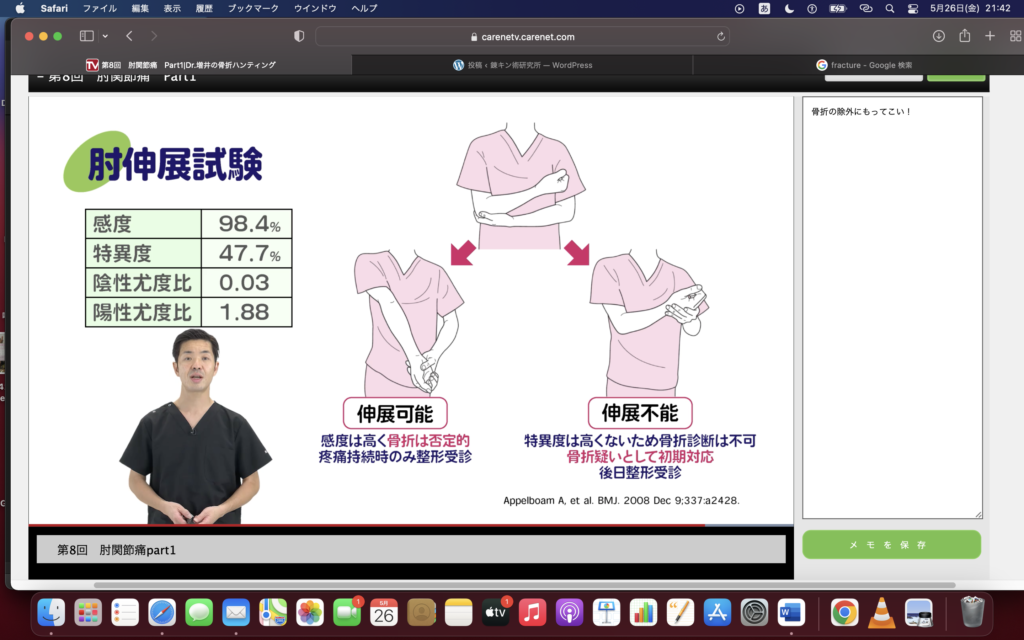Toggle Control Center in menu bar
This screenshot has height=640, width=1024.
(x=912, y=8)
